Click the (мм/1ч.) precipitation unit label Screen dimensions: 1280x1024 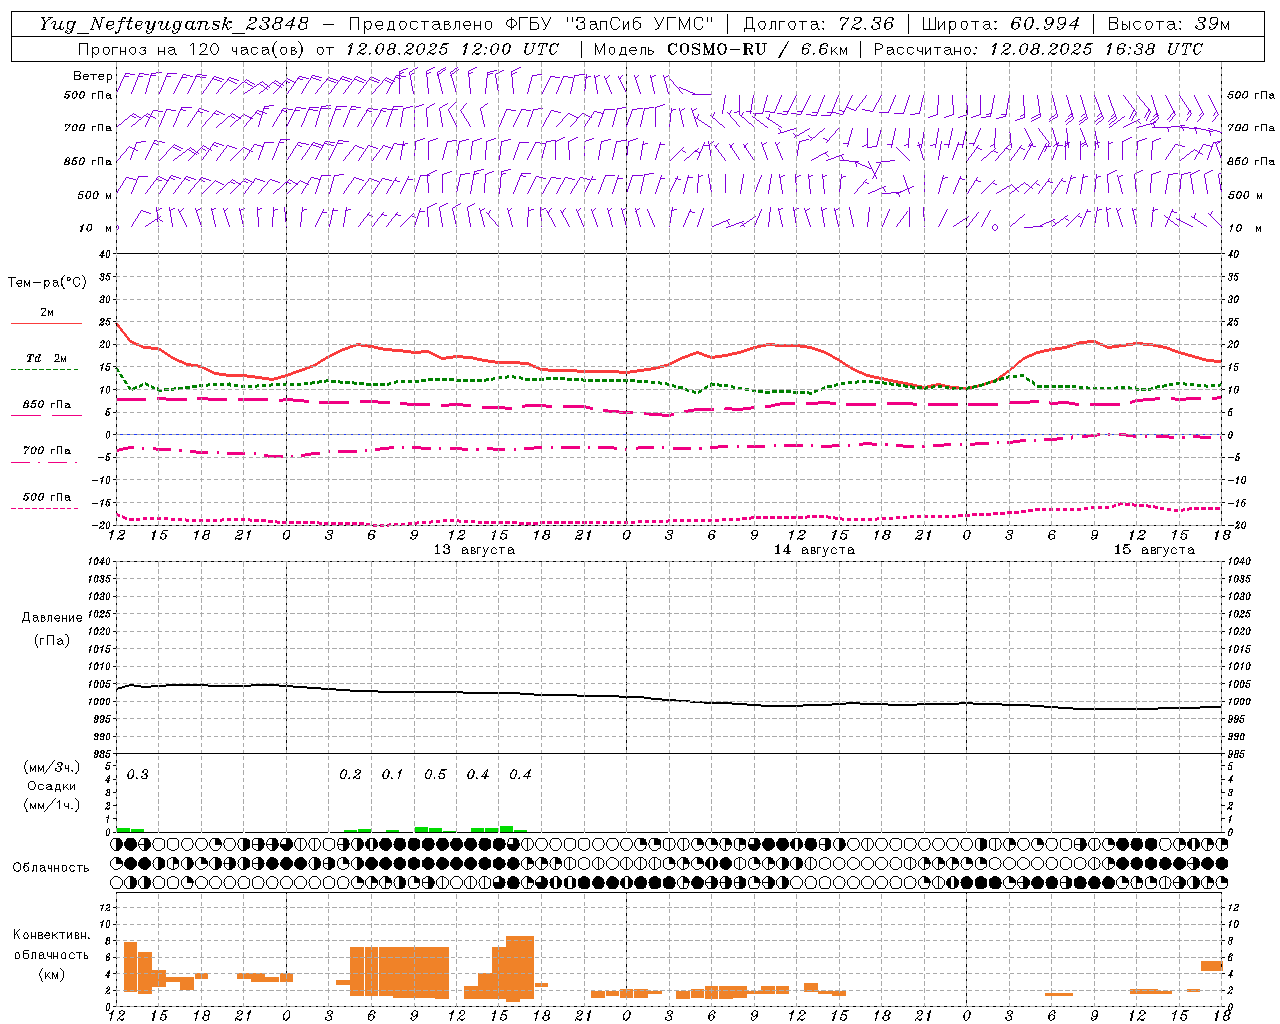52,805
